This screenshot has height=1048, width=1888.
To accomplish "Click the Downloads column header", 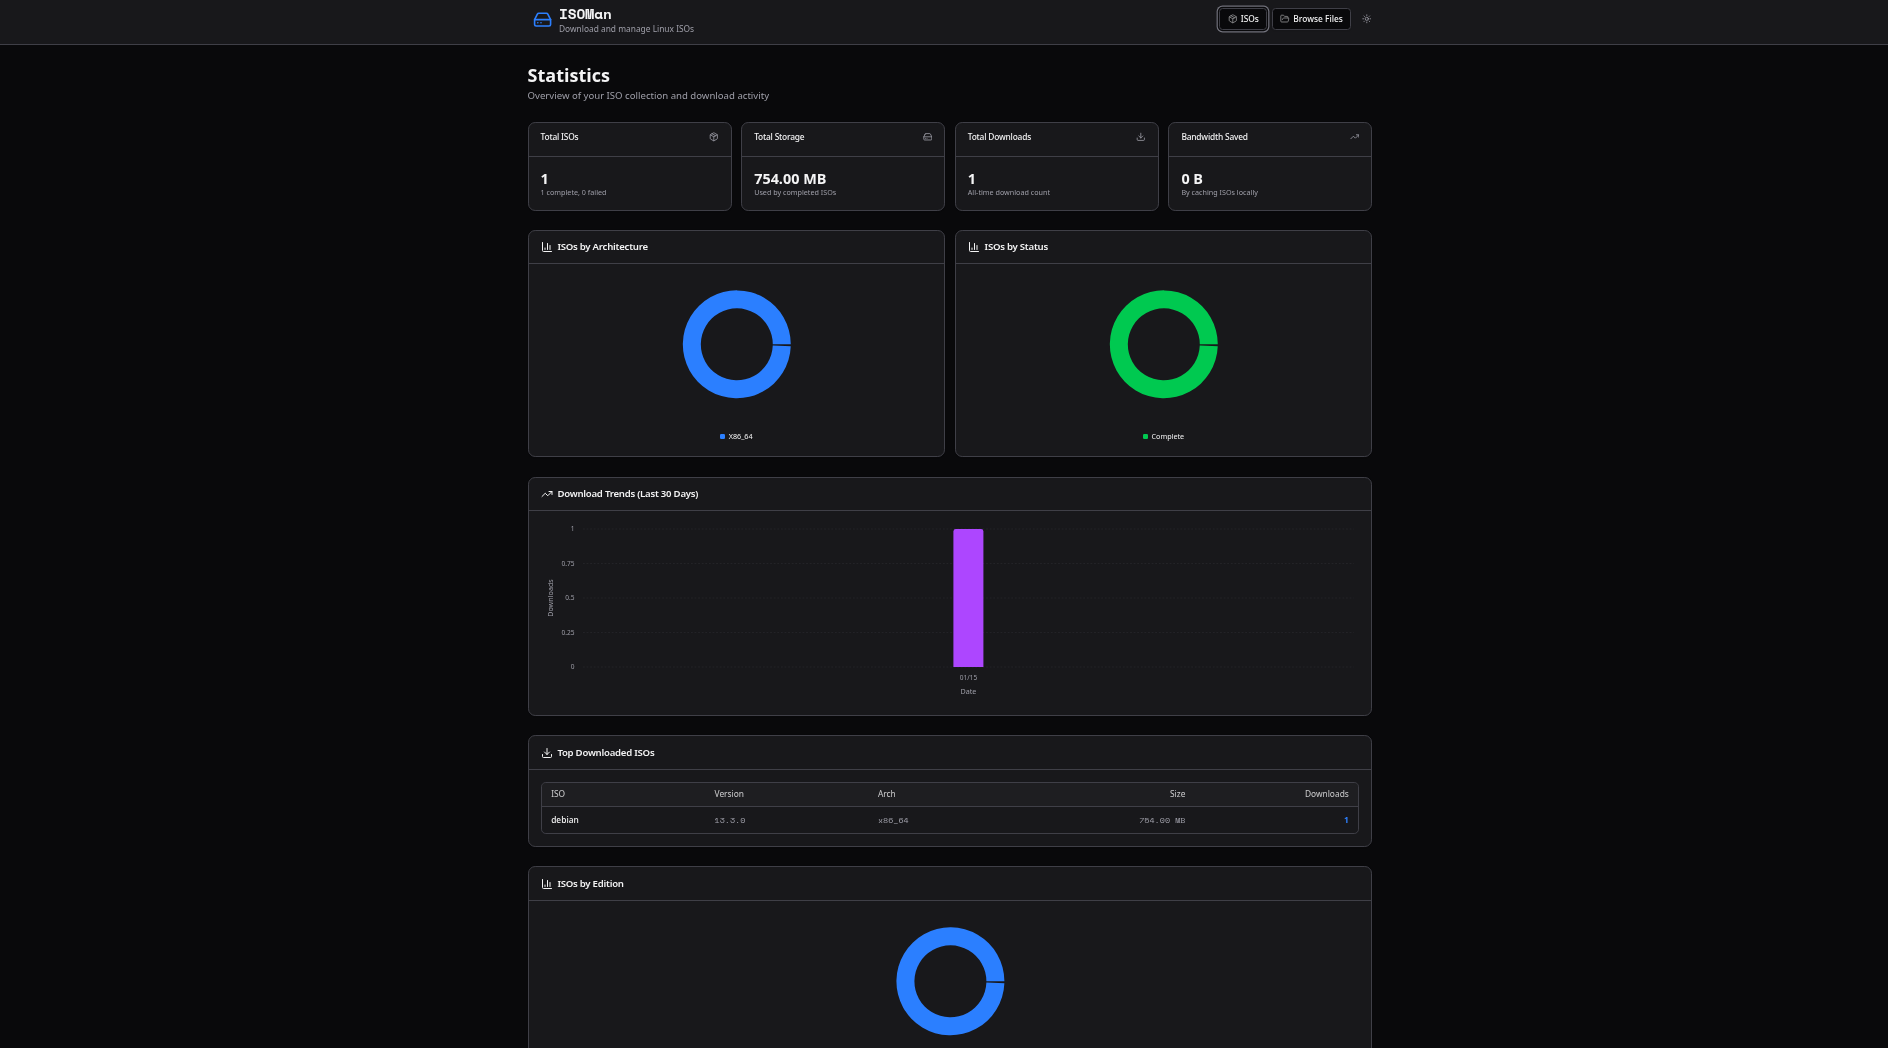I will tap(1326, 794).
